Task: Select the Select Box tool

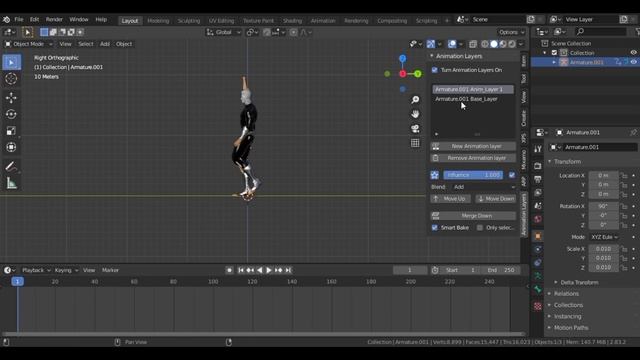Action: point(11,62)
